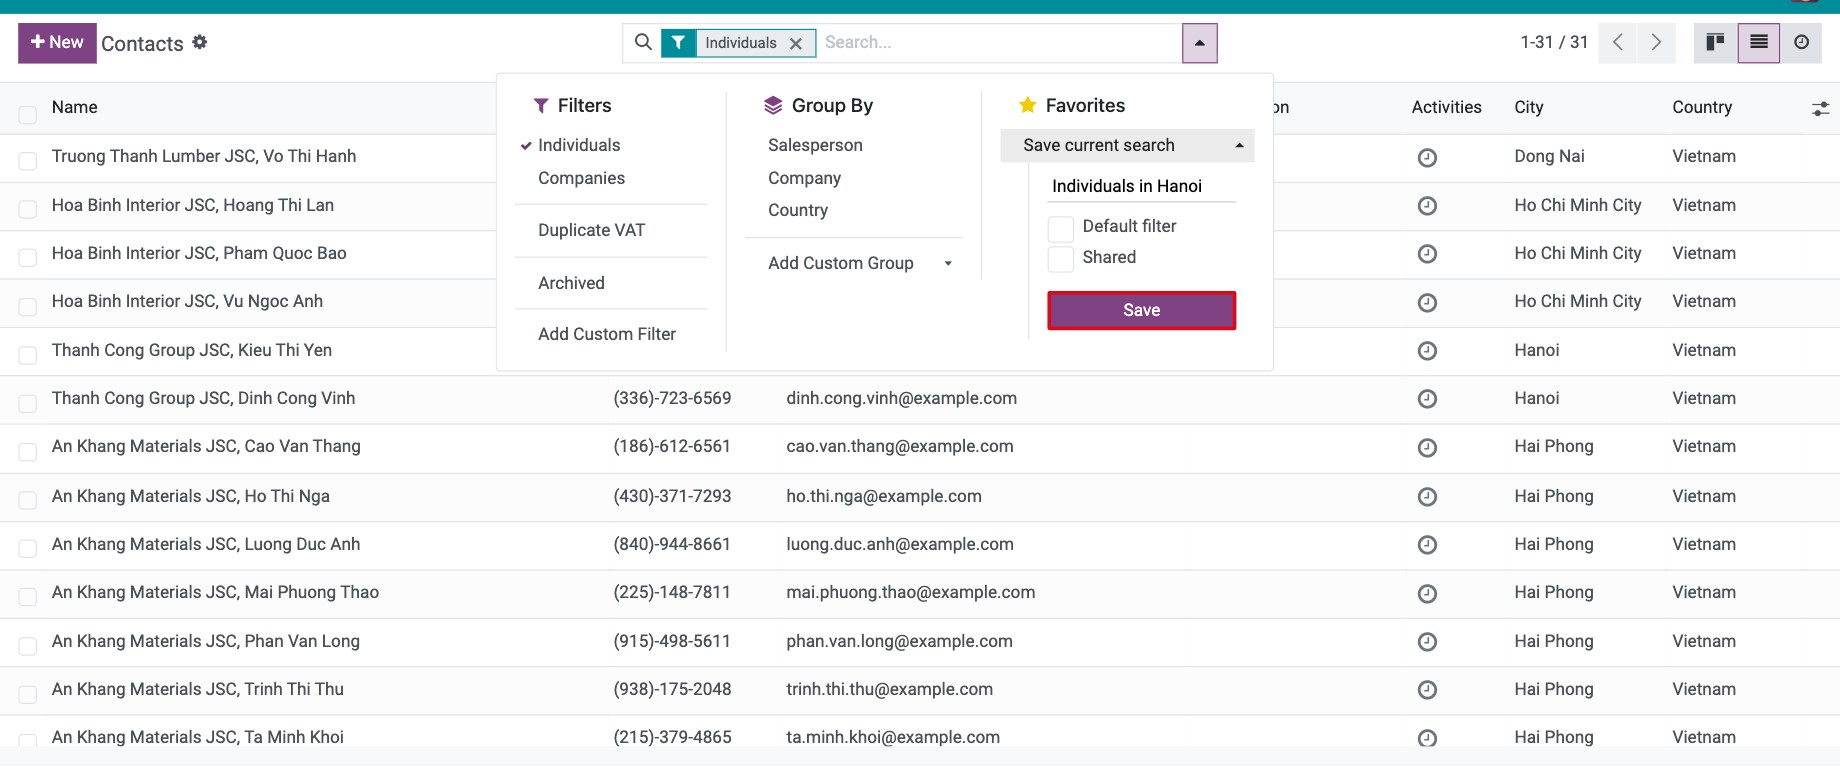1840x766 pixels.
Task: Collapse the search options dropdown toggle
Action: click(x=1199, y=43)
